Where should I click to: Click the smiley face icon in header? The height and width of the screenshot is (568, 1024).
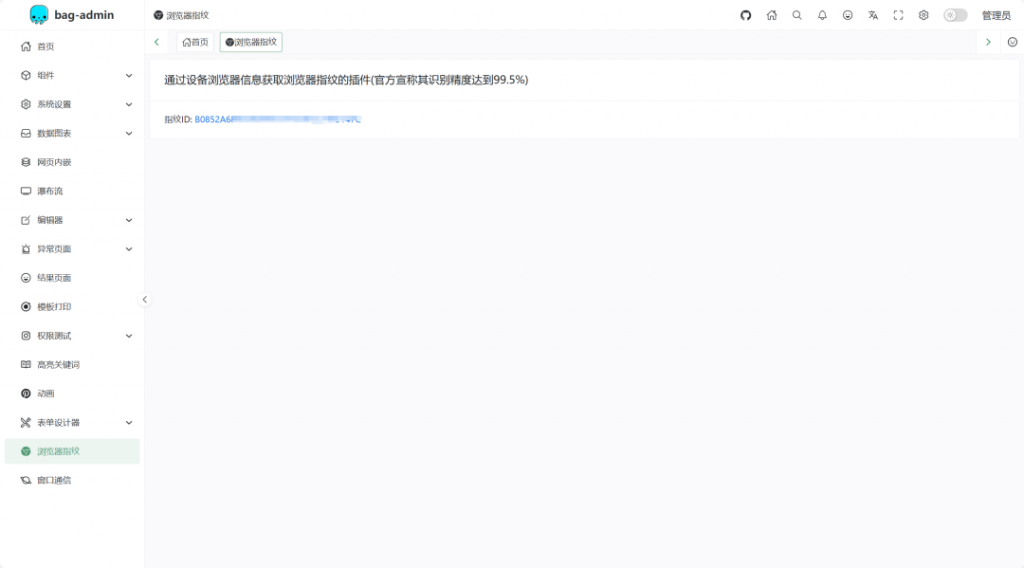pos(847,15)
